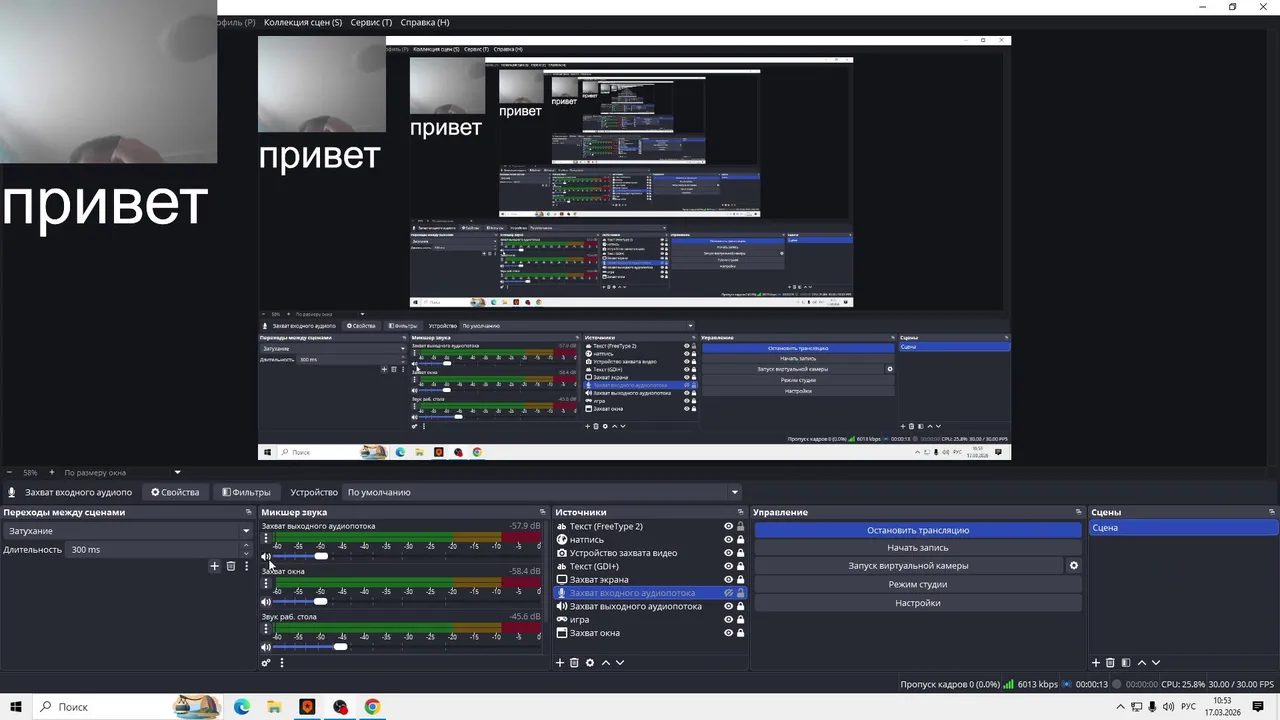1280x720 pixels.
Task: Add a new scene with plus icon in Сцены
Action: click(1096, 663)
